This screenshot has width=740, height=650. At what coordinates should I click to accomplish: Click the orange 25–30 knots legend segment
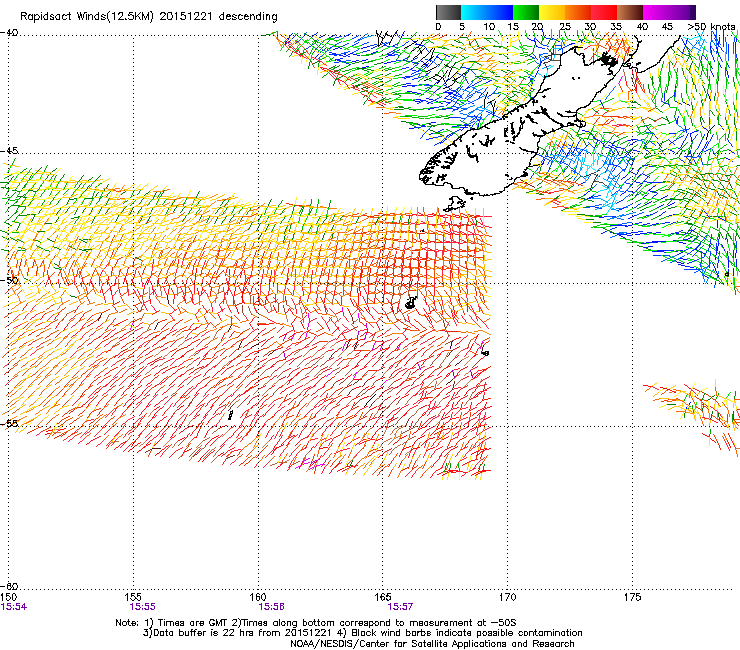point(578,12)
